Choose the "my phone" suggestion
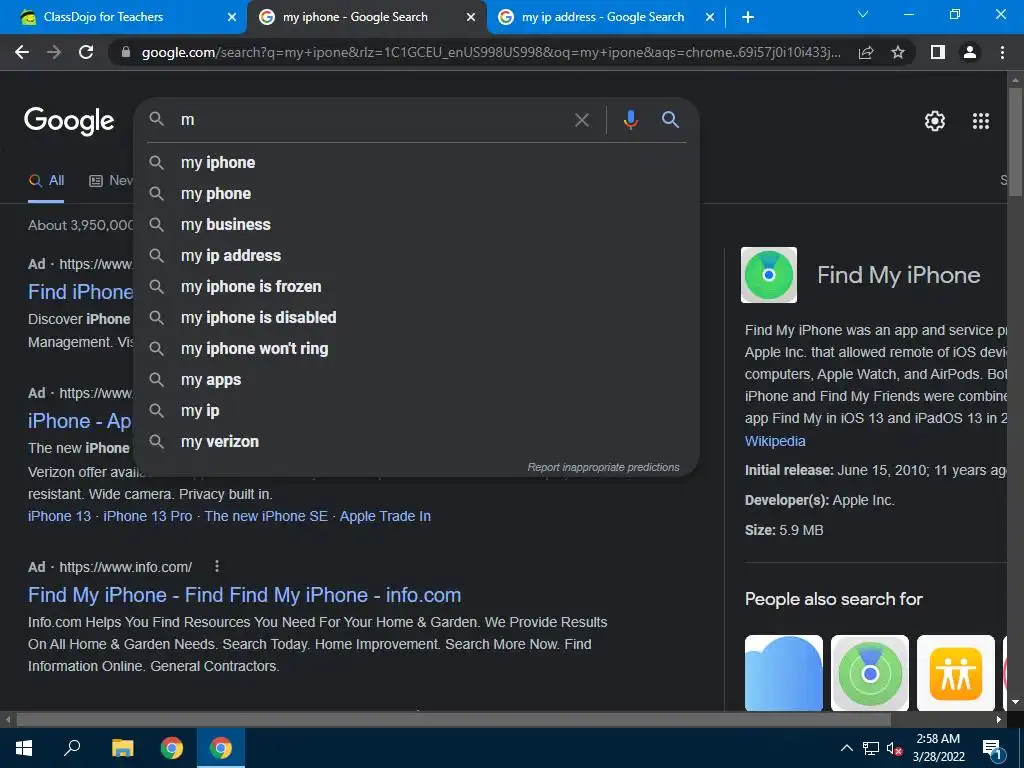Viewport: 1024px width, 768px height. click(416, 194)
